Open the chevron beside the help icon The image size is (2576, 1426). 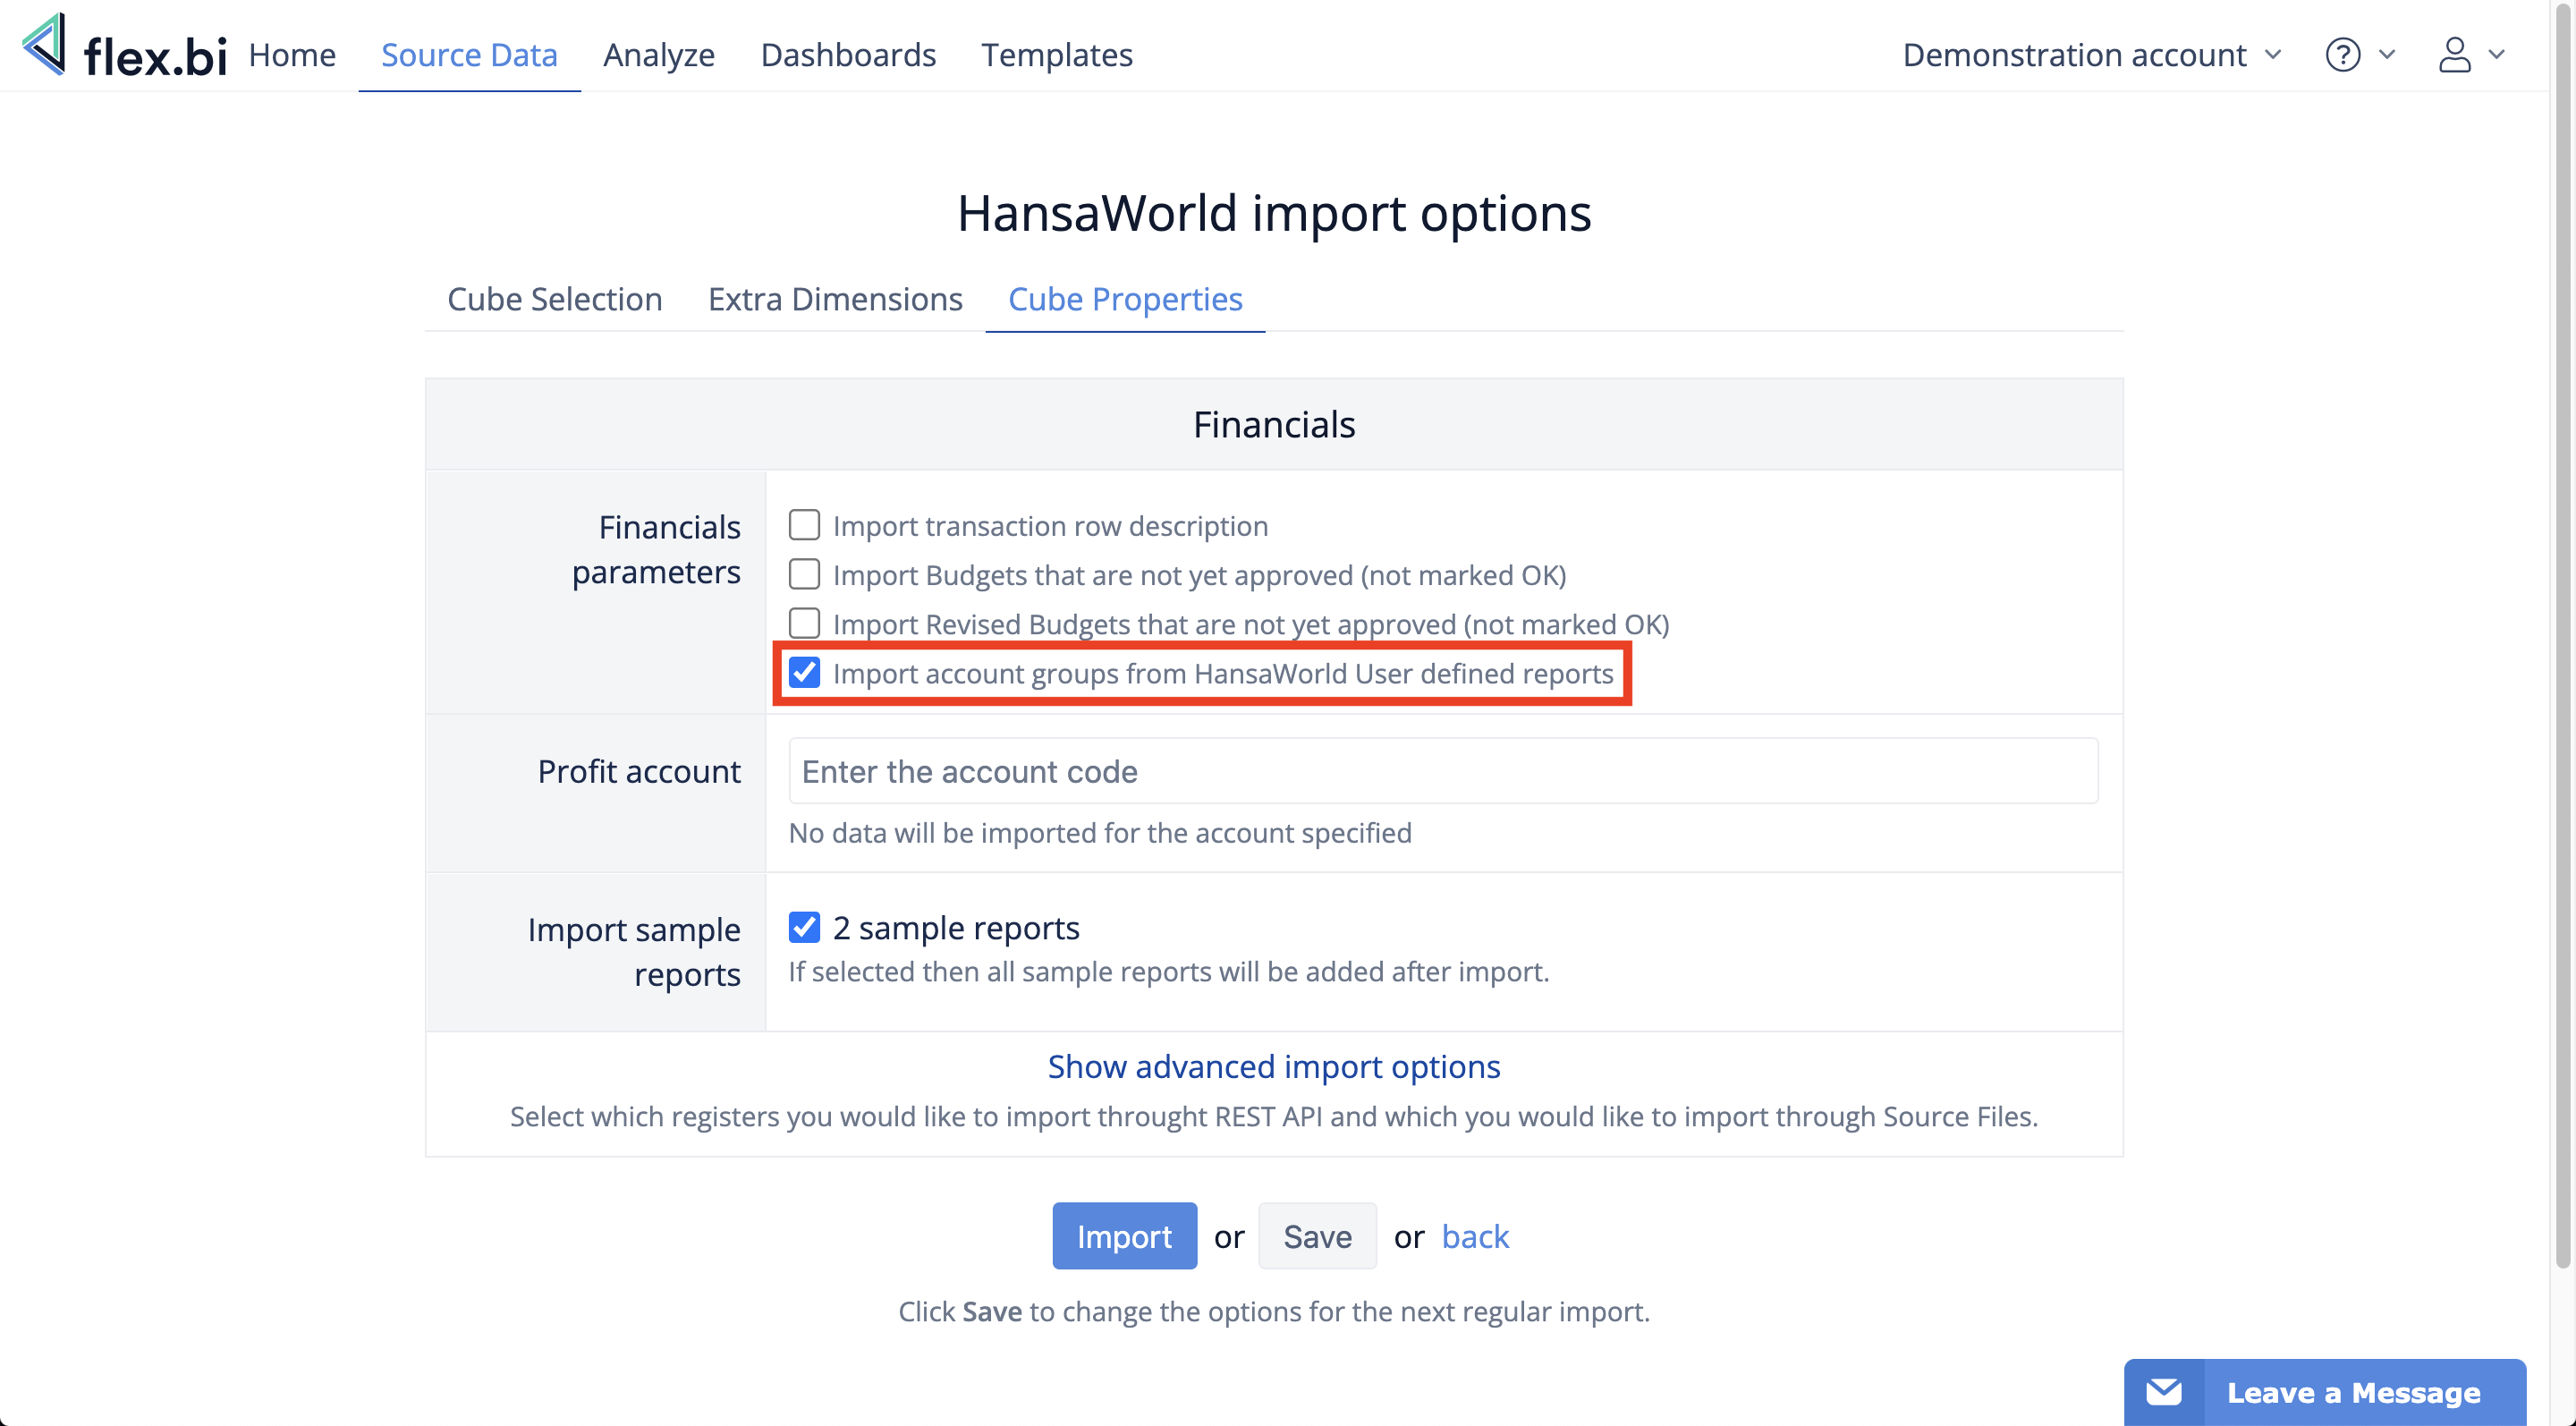click(2387, 57)
